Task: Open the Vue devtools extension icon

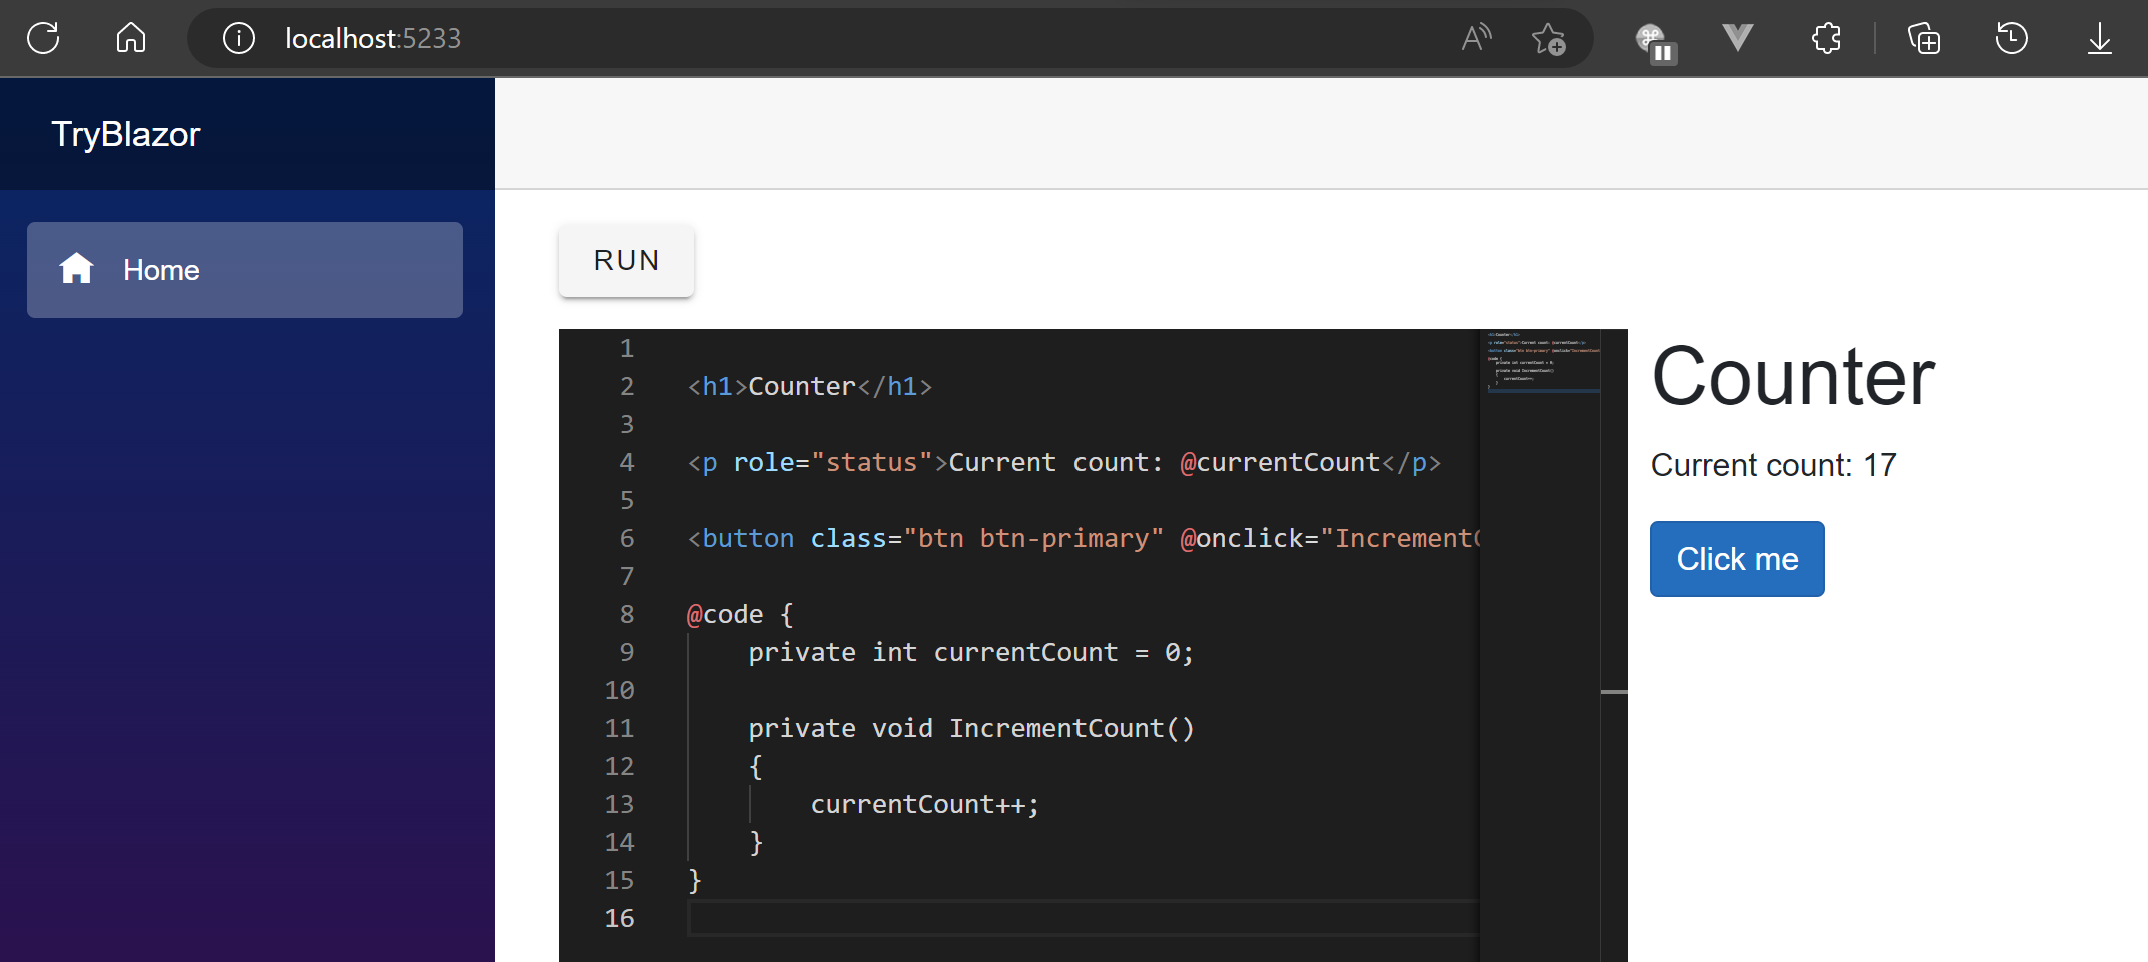Action: click(1737, 39)
